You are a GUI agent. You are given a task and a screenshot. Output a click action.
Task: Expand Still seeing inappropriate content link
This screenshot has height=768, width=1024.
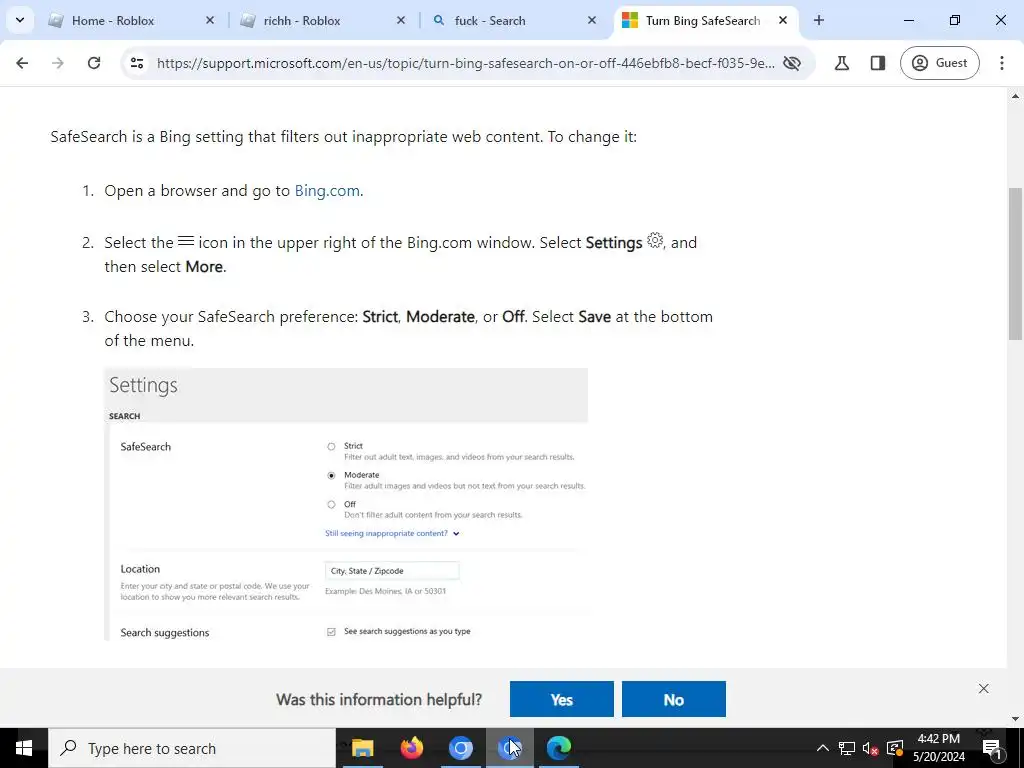392,534
